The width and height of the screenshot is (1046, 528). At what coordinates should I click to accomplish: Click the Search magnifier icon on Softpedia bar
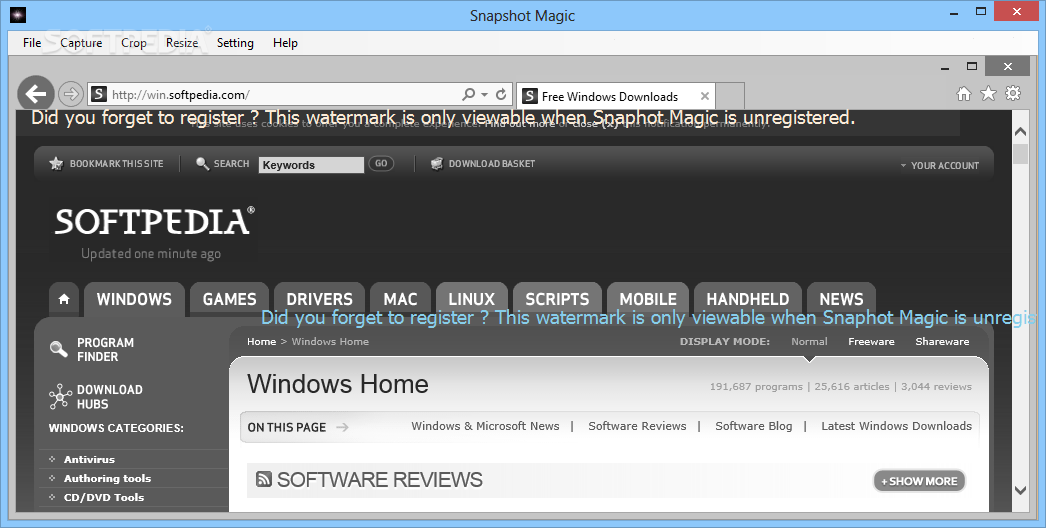202,164
